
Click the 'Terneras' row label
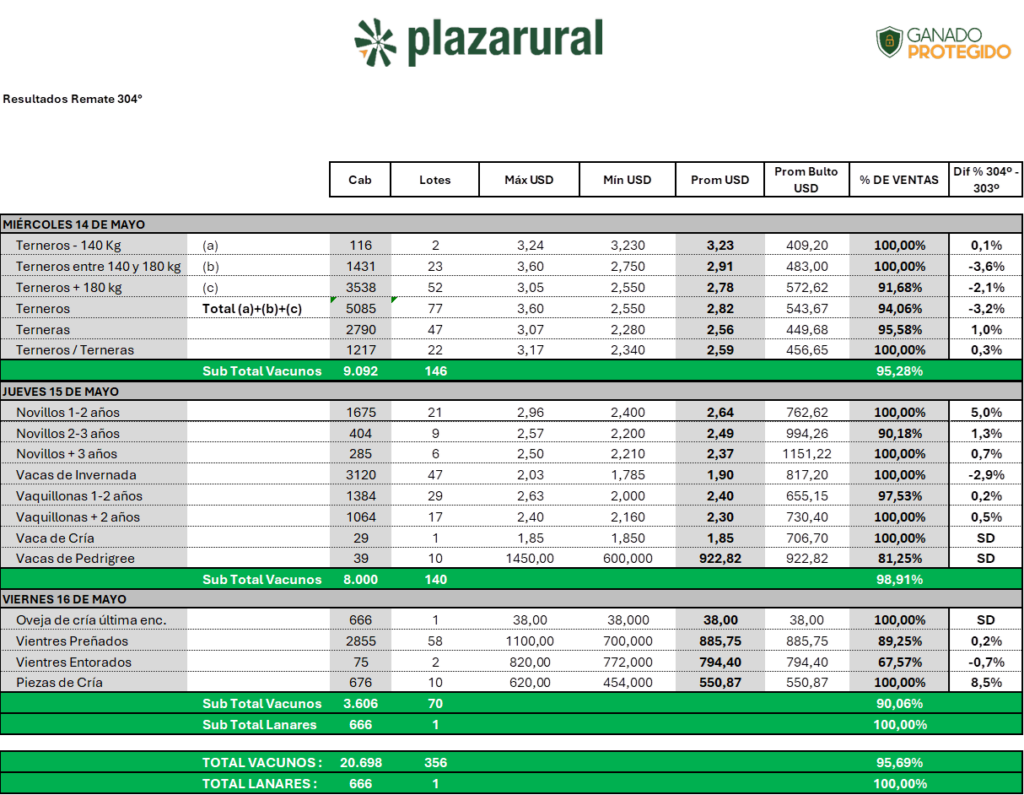(x=42, y=330)
